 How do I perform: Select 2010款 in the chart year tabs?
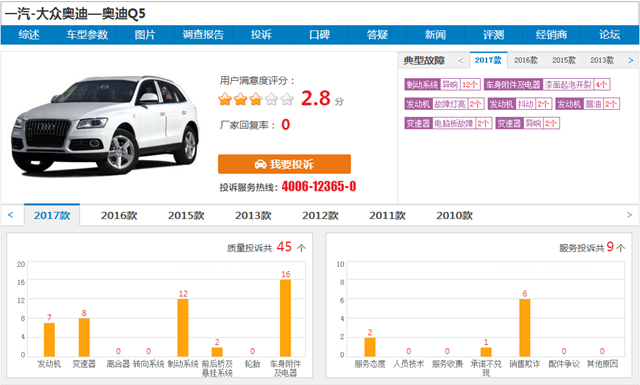coord(454,216)
